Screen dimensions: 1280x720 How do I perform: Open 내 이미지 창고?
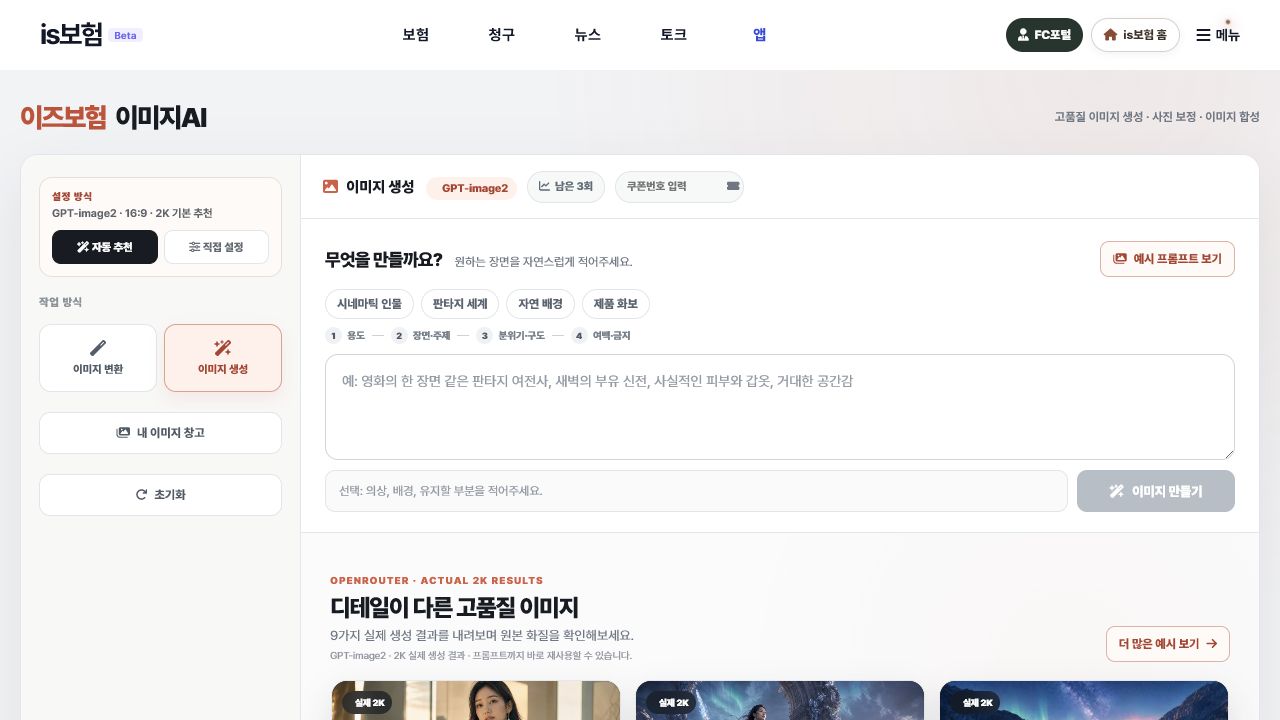pos(160,433)
